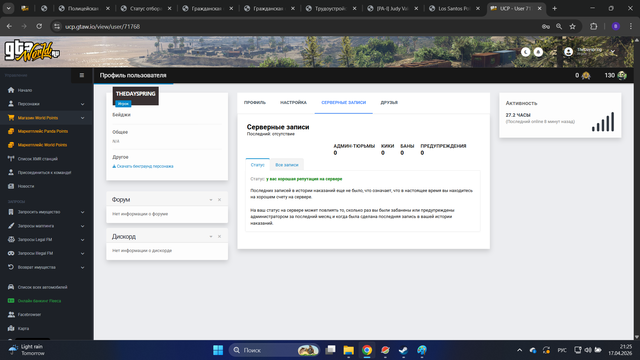Toggle dark mode with moon icon
The height and width of the screenshot is (360, 640).
tap(525, 52)
